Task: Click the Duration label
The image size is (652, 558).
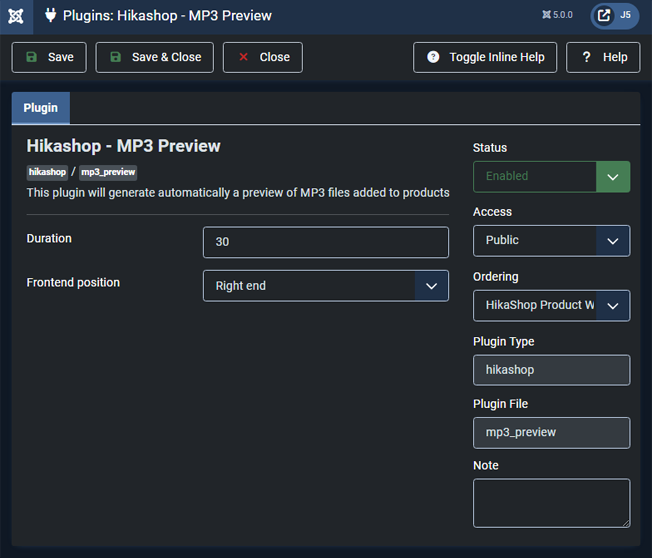Action: click(x=49, y=239)
